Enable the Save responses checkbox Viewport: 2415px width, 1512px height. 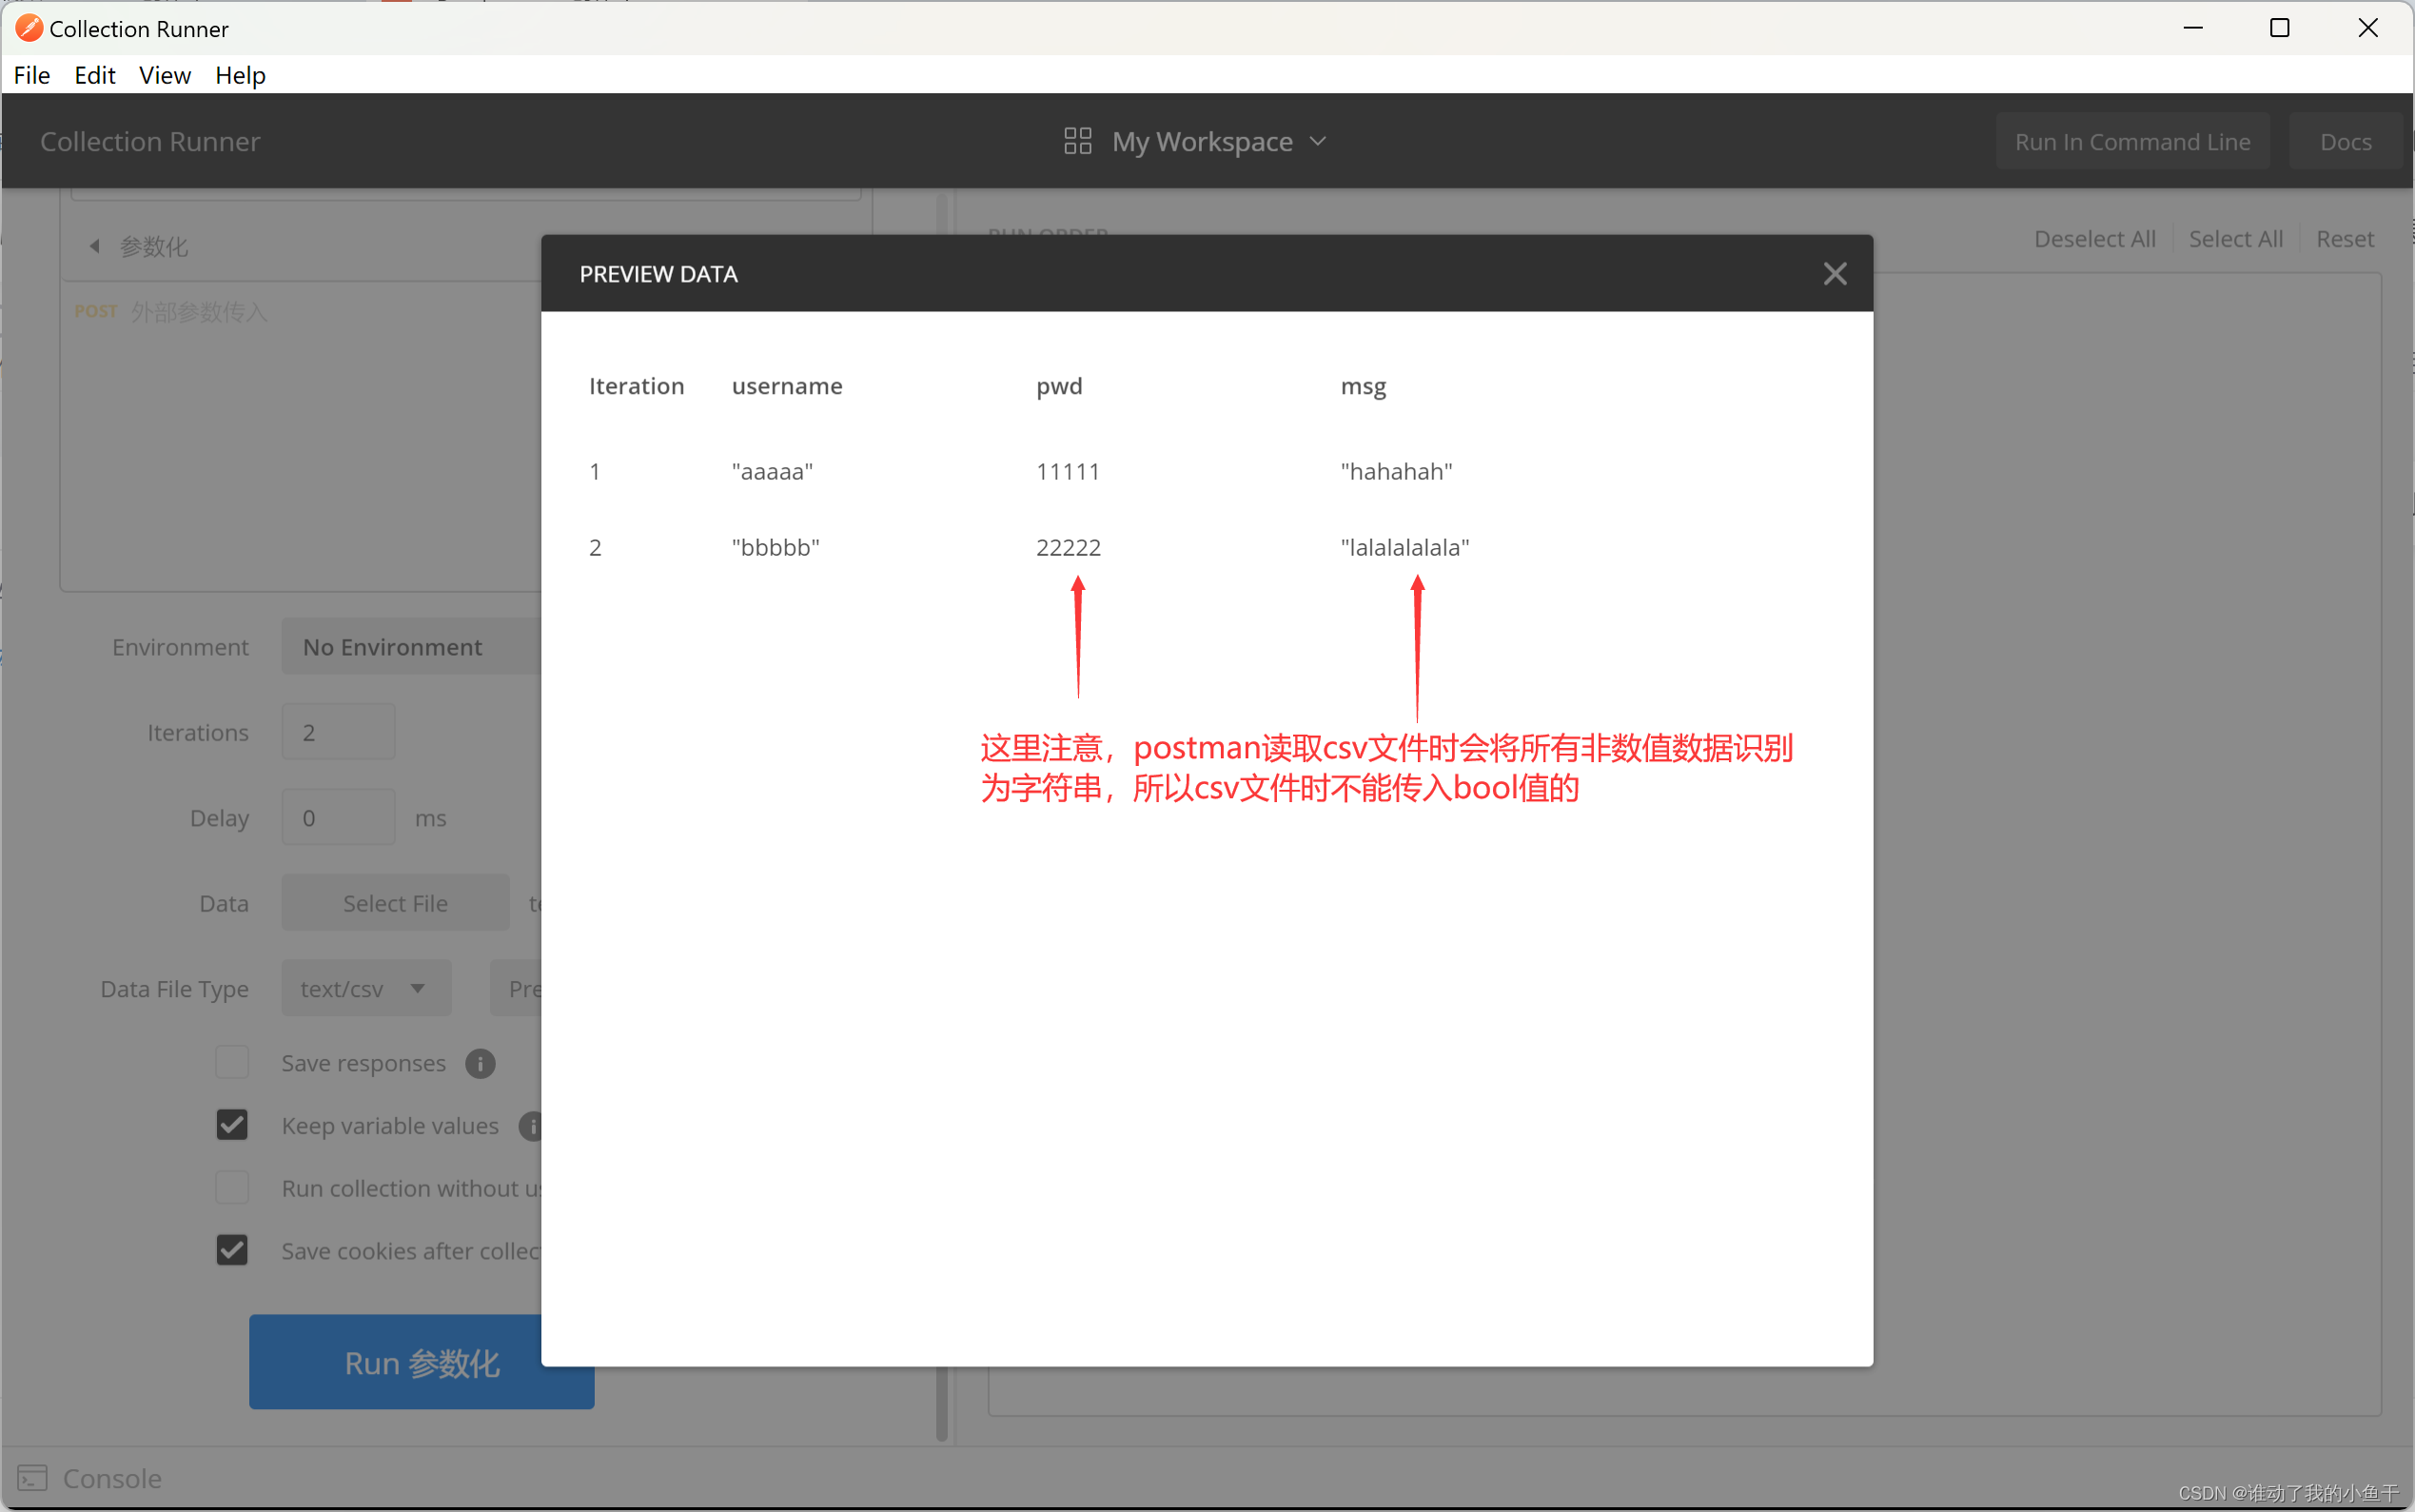[x=232, y=1062]
